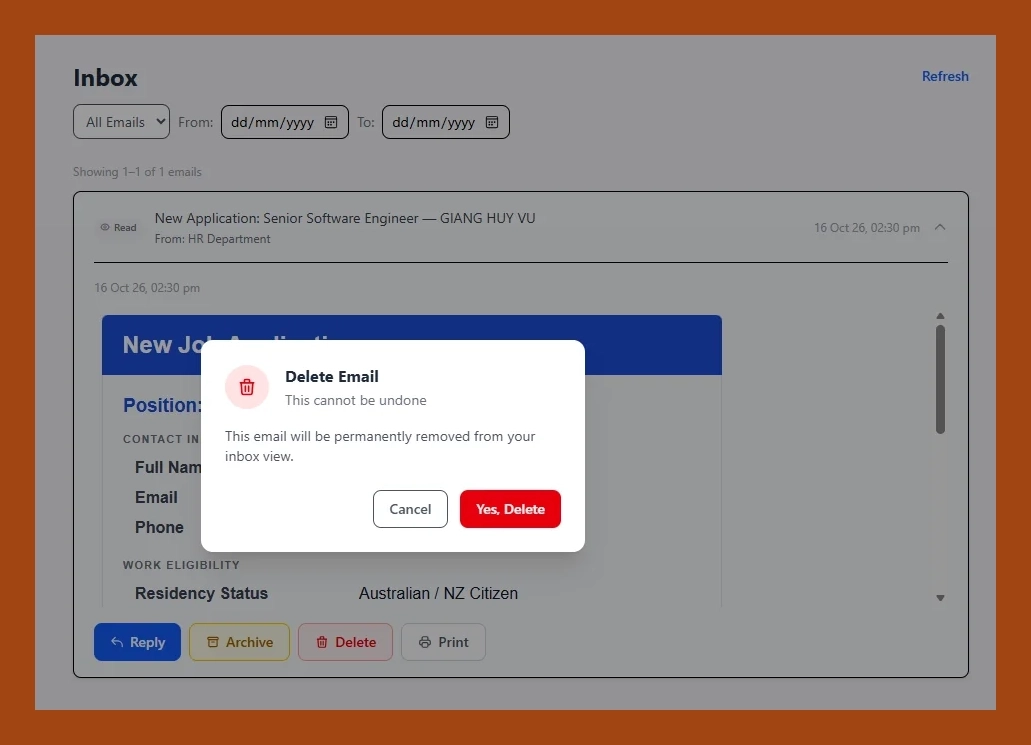
Task: Archive the email
Action: click(x=239, y=642)
